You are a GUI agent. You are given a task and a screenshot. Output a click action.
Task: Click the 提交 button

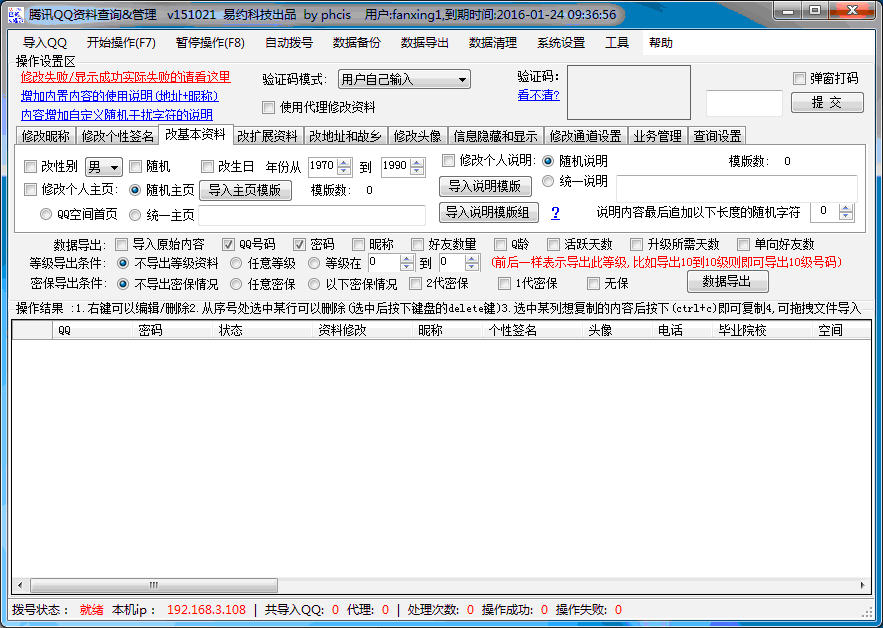coord(827,103)
